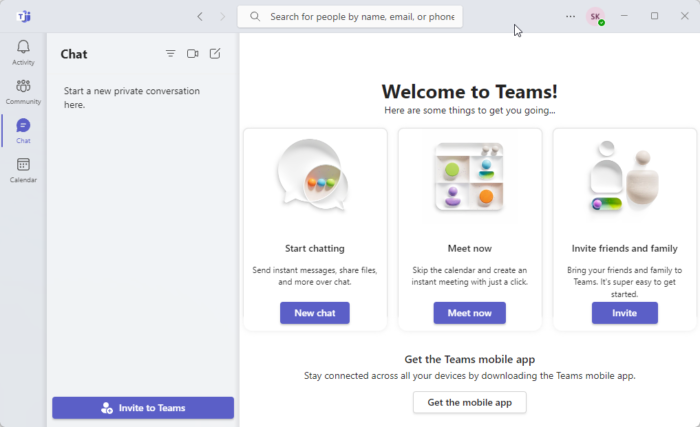Click the Teams logo icon
The image size is (700, 427).
point(23,16)
